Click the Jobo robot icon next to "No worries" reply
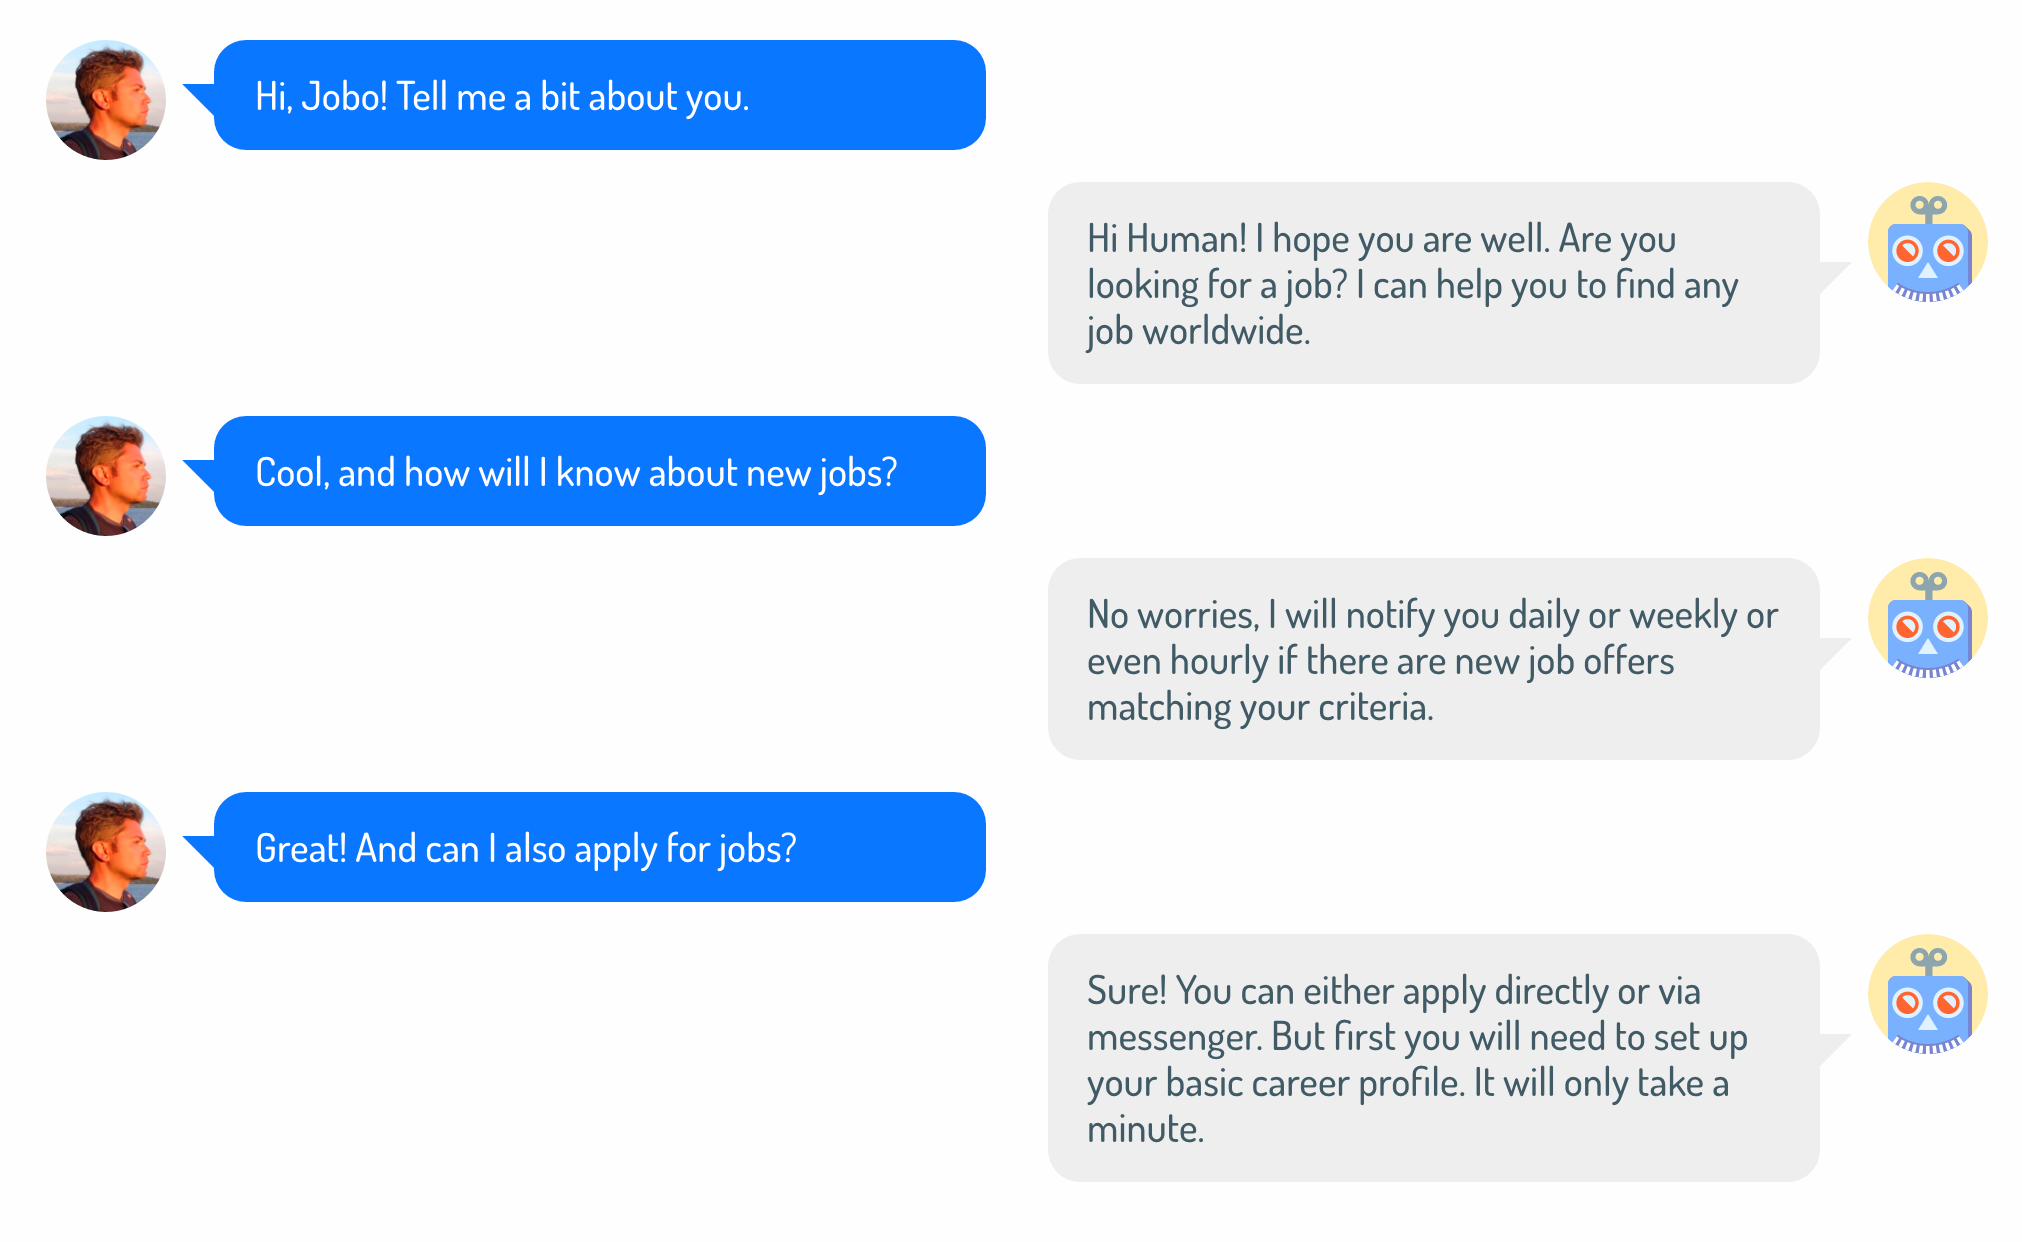Viewport: 2022px width, 1242px height. 1927,619
